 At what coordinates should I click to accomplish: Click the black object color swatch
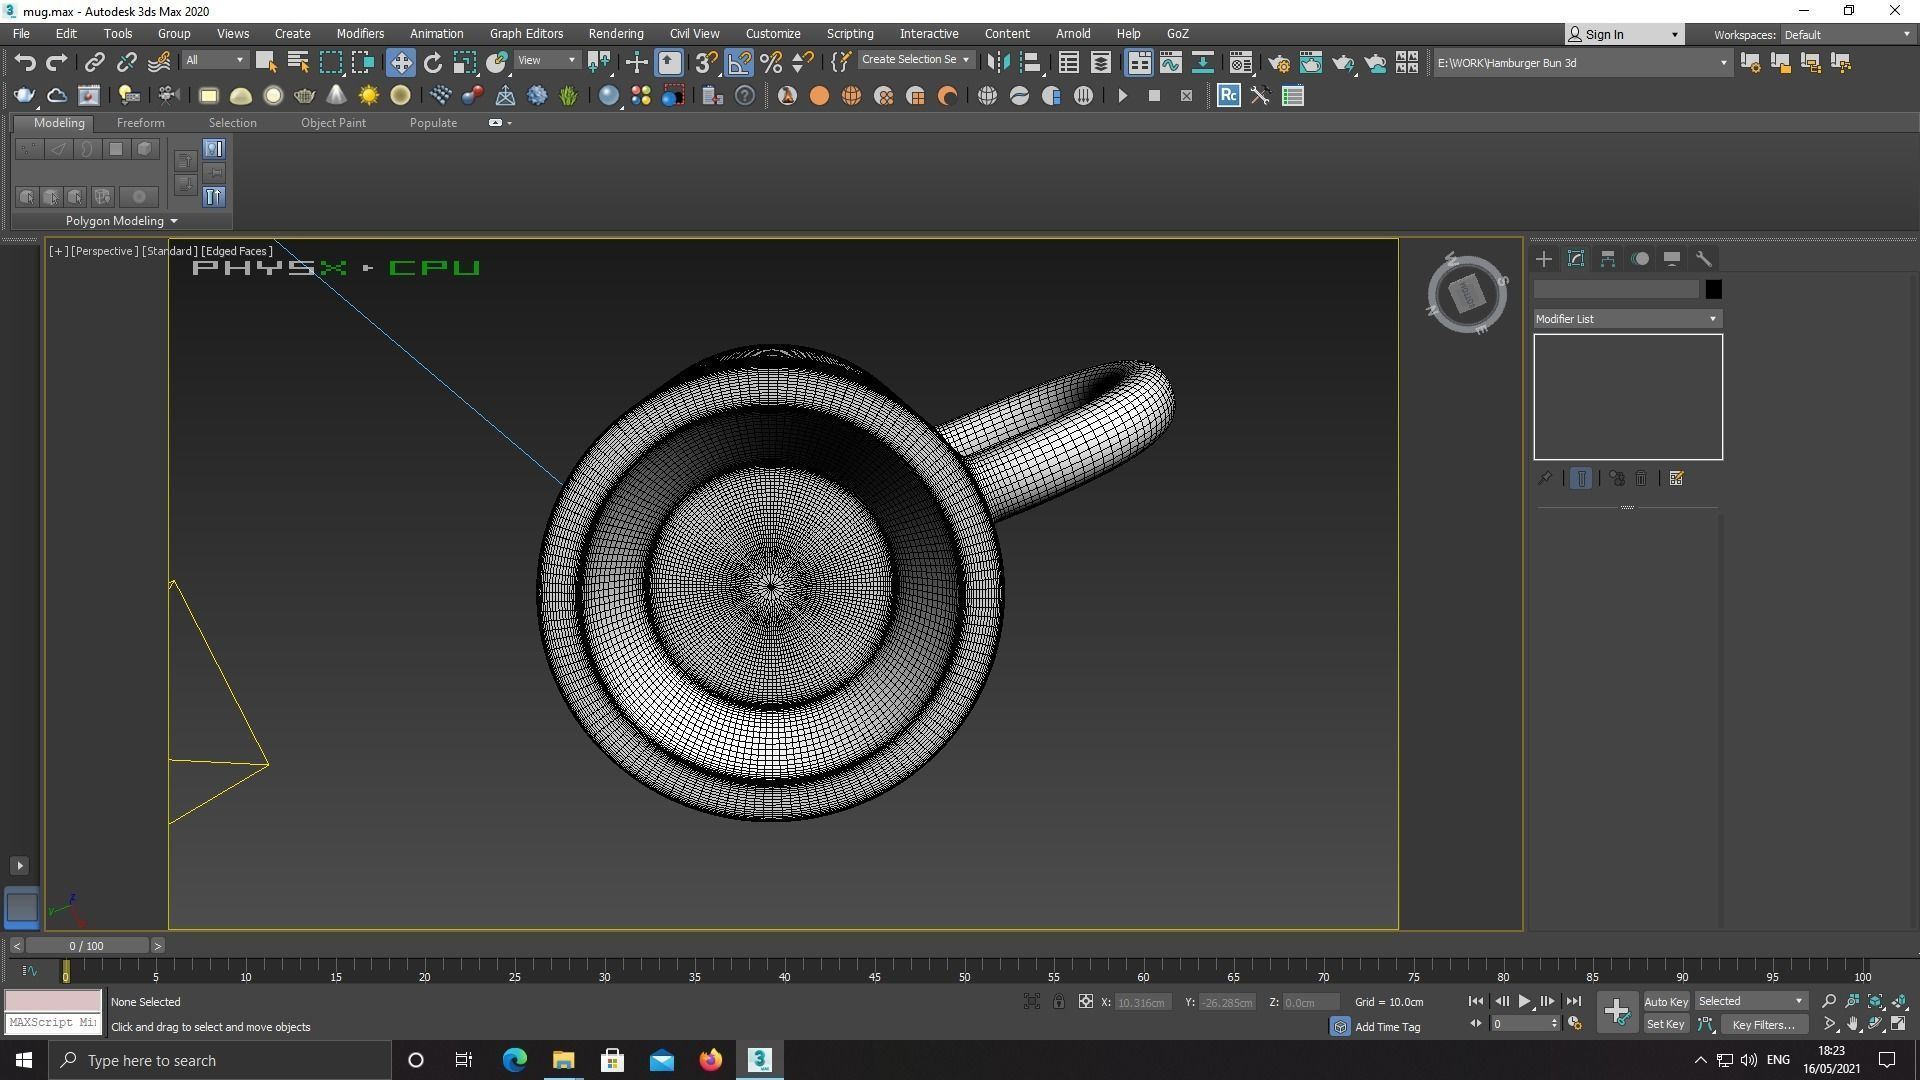pos(1713,290)
